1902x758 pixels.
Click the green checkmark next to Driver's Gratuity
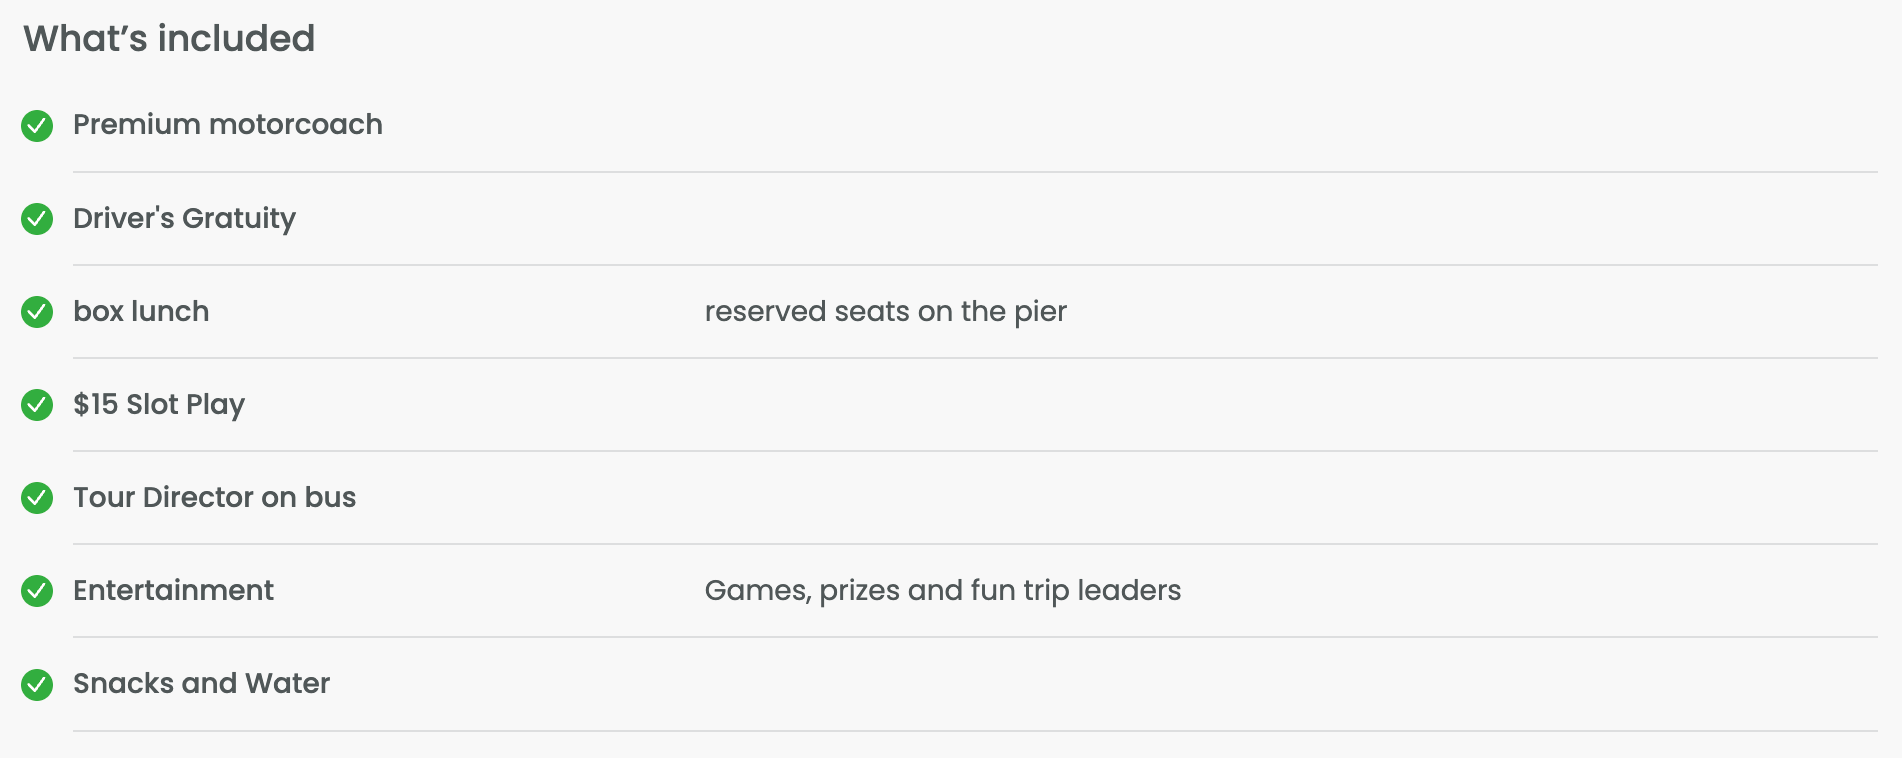(37, 219)
